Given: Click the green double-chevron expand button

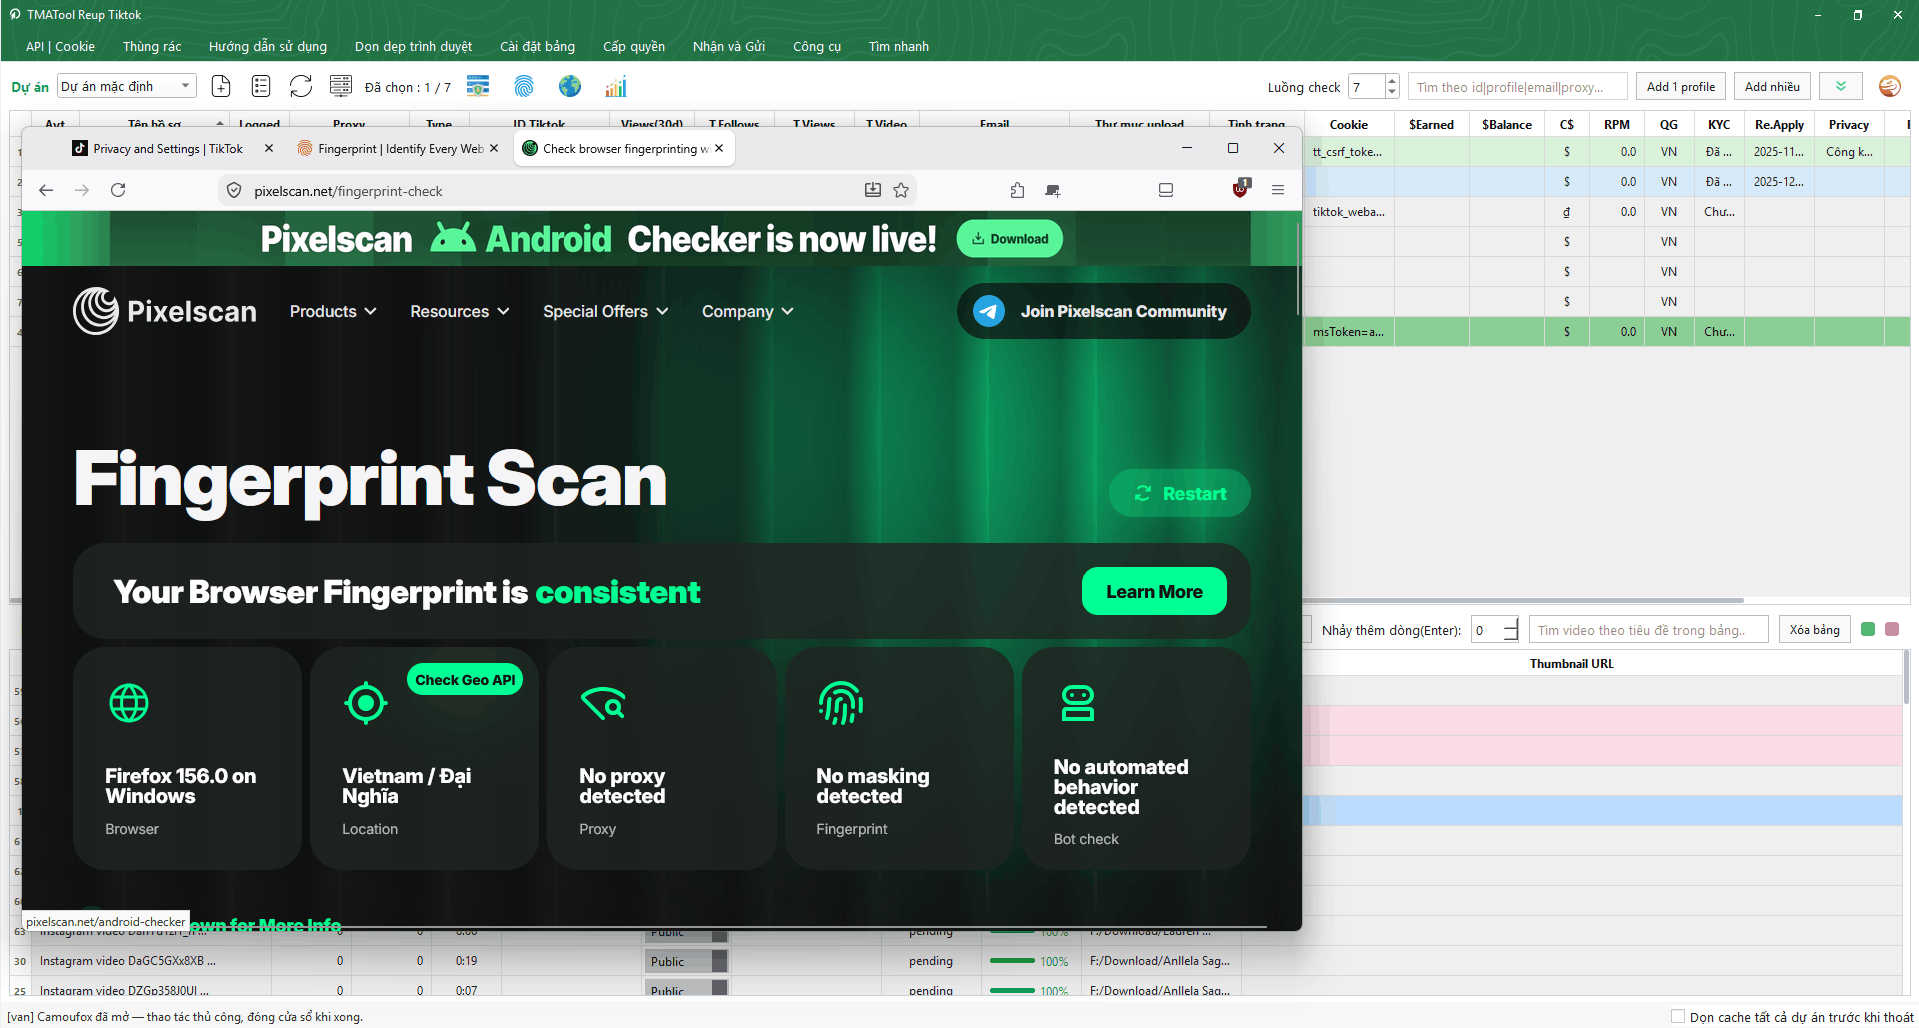Looking at the screenshot, I should pyautogui.click(x=1840, y=87).
